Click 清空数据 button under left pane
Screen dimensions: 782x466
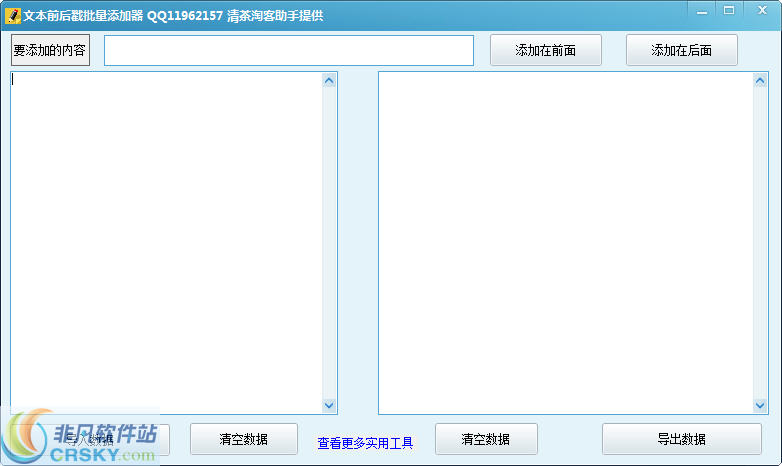244,439
